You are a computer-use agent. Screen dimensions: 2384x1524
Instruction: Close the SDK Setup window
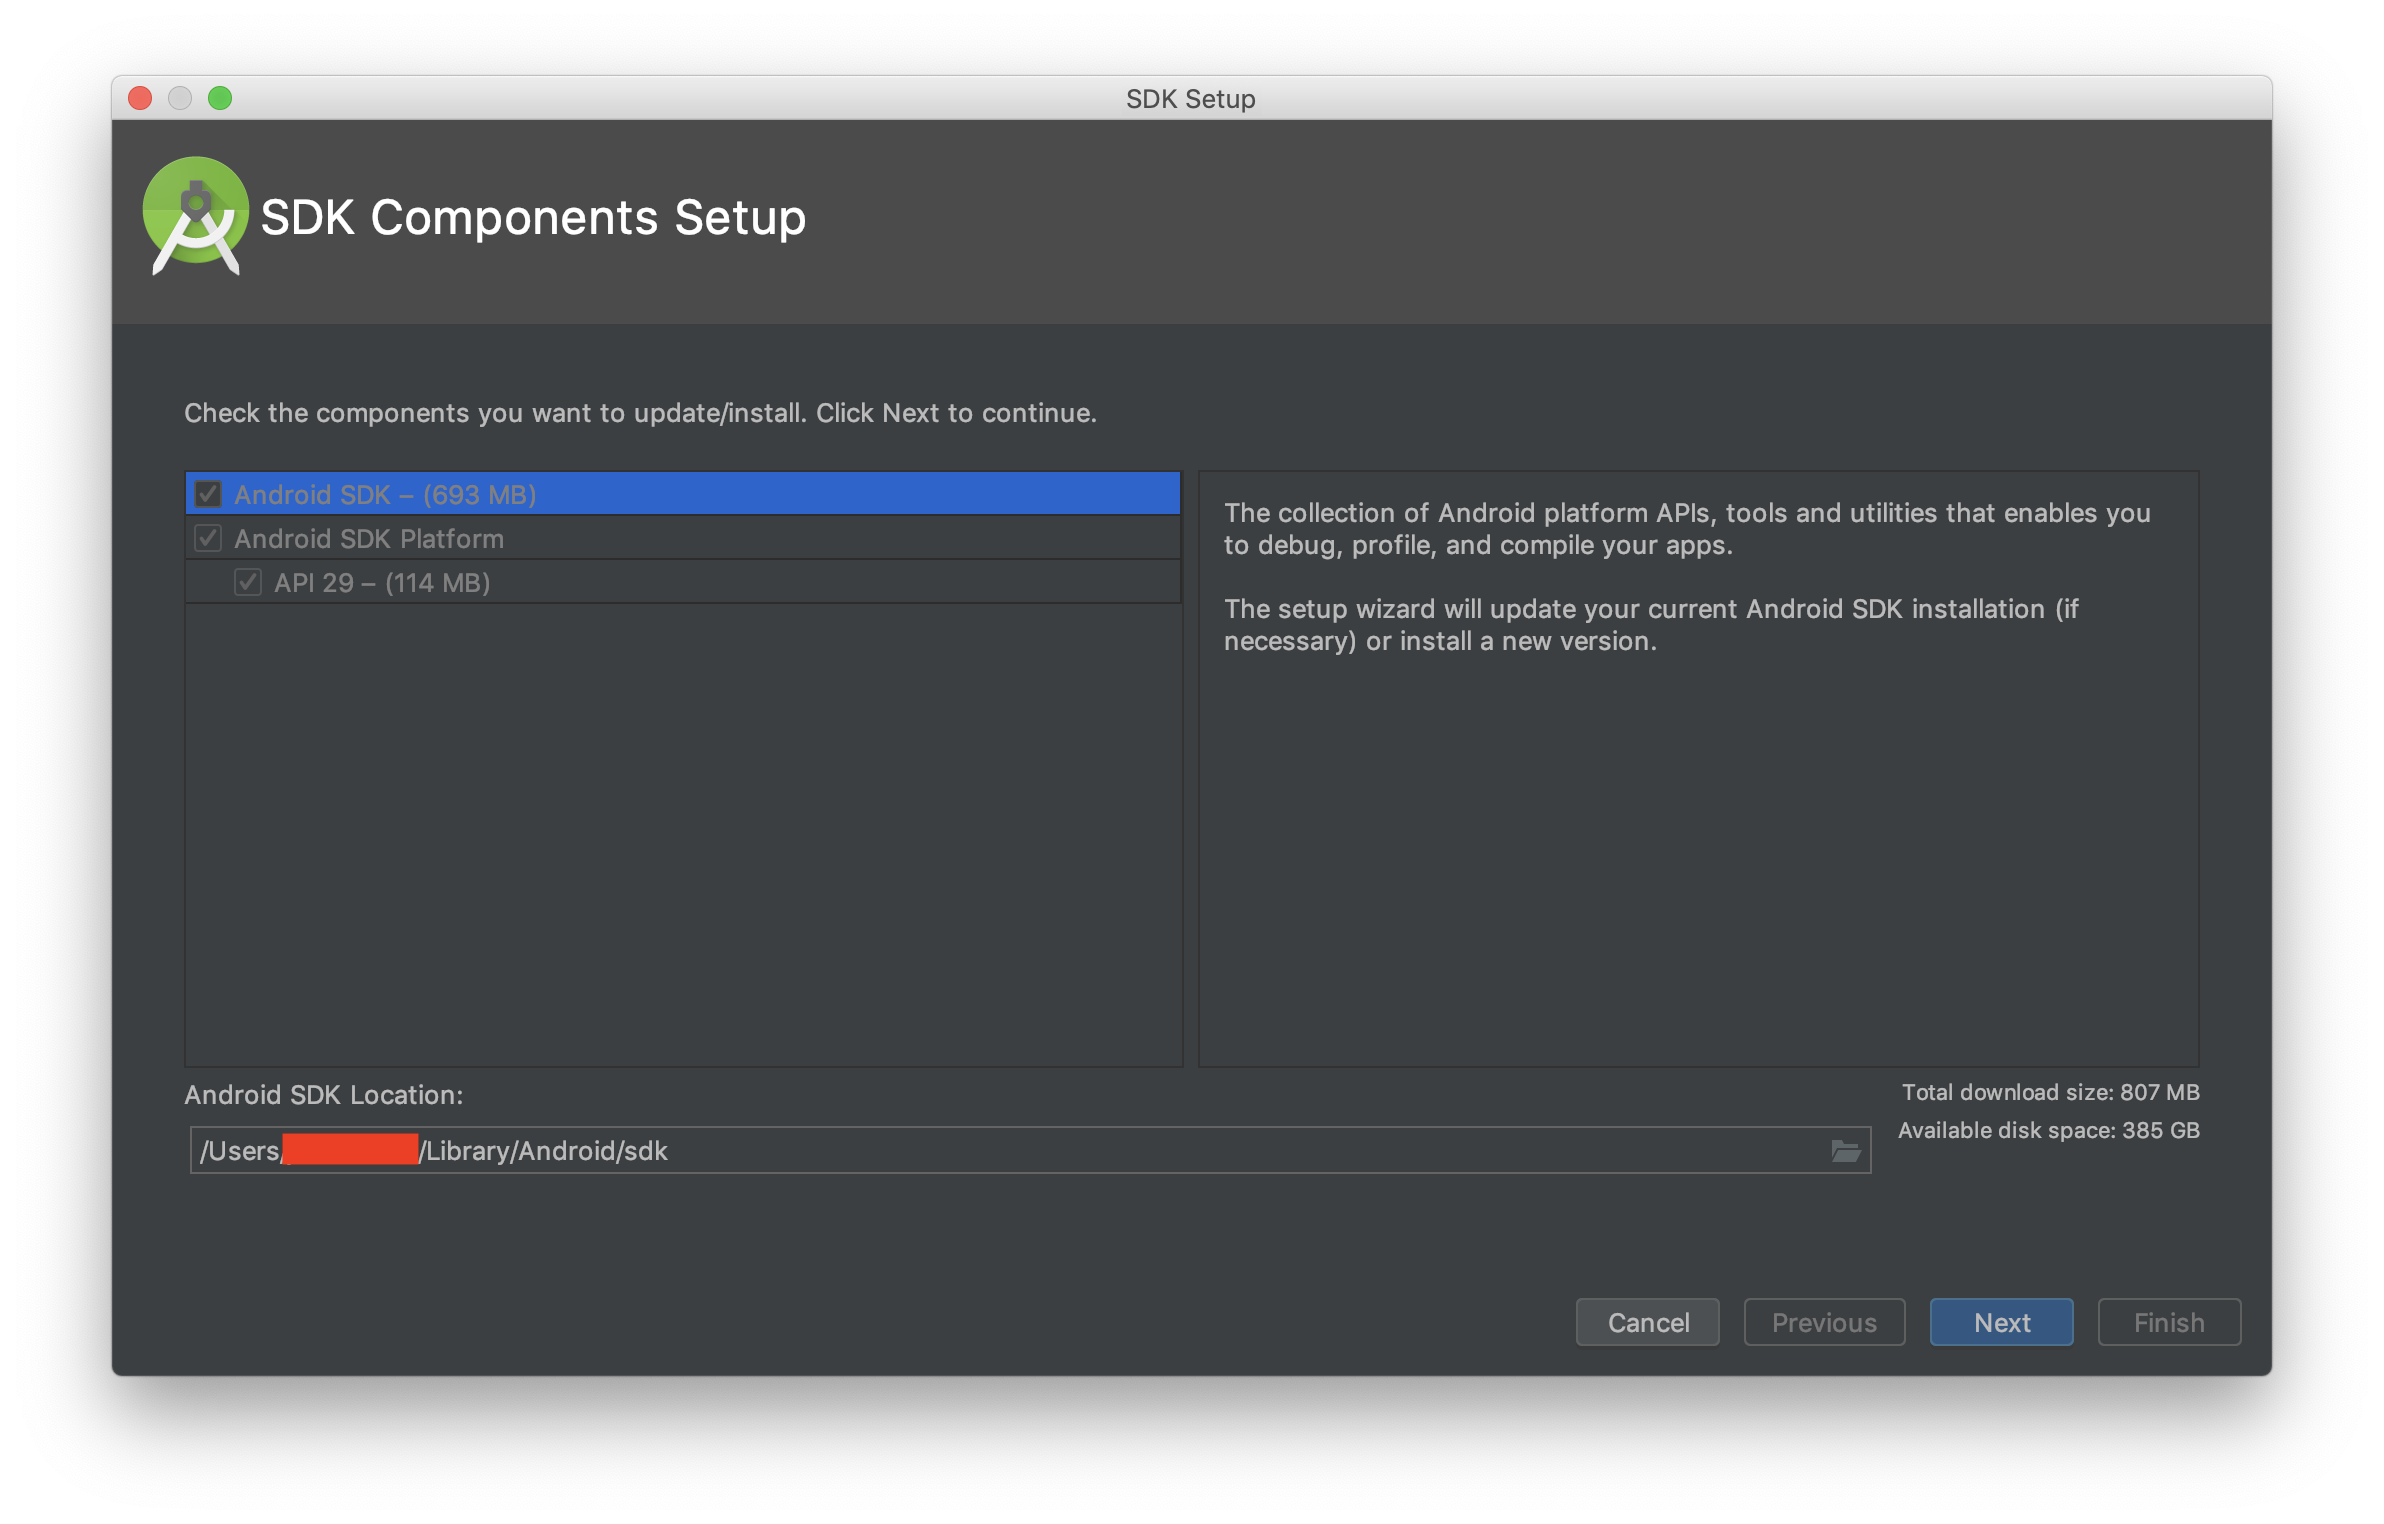pos(140,98)
